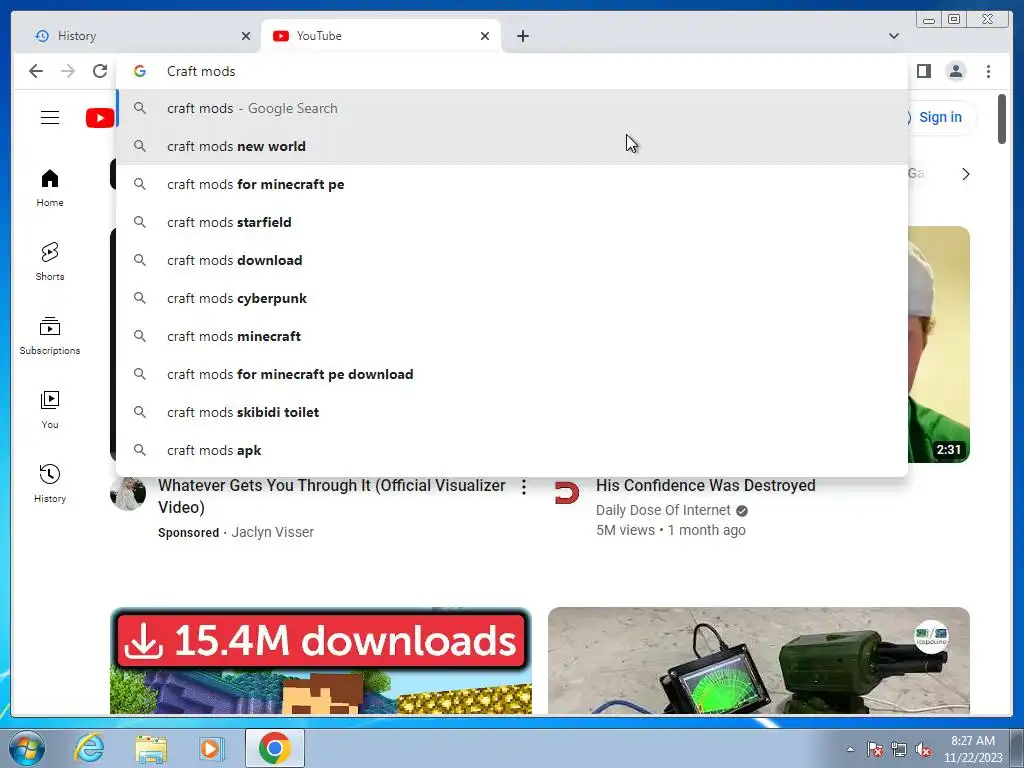Click the taskbar clock showing 8:27 AM
The image size is (1024, 768).
[x=972, y=748]
